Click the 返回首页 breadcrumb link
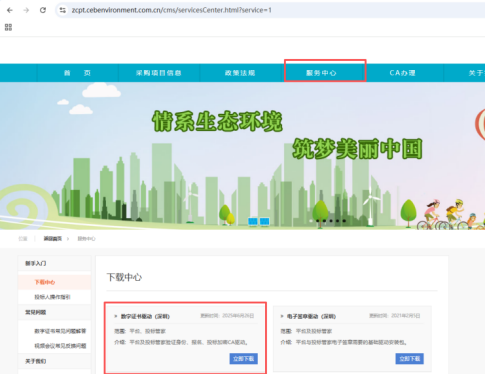The height and width of the screenshot is (374, 486). point(53,239)
